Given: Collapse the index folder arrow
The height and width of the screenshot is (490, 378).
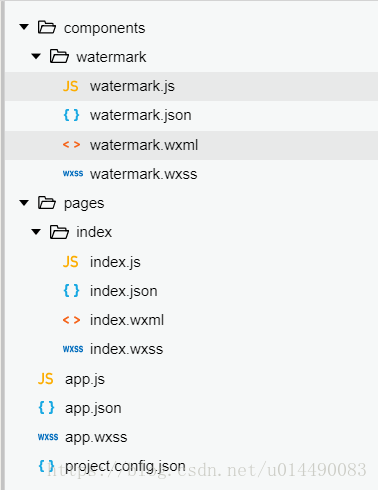Looking at the screenshot, I should (36, 232).
